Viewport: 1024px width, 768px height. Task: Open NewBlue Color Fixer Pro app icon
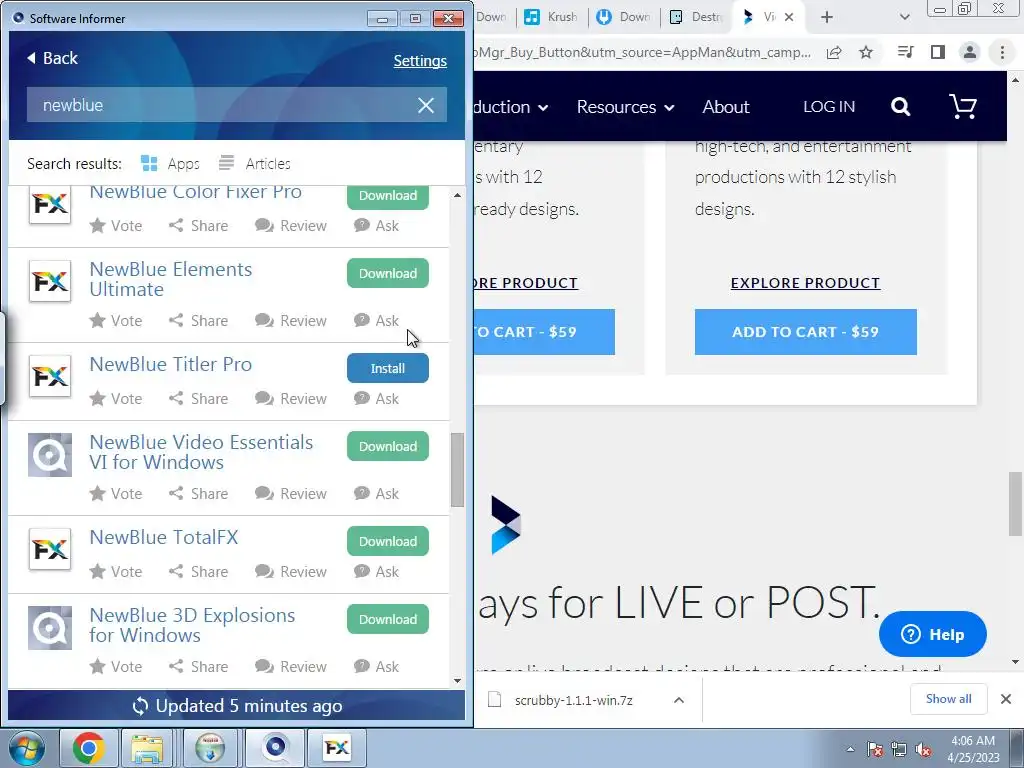50,205
